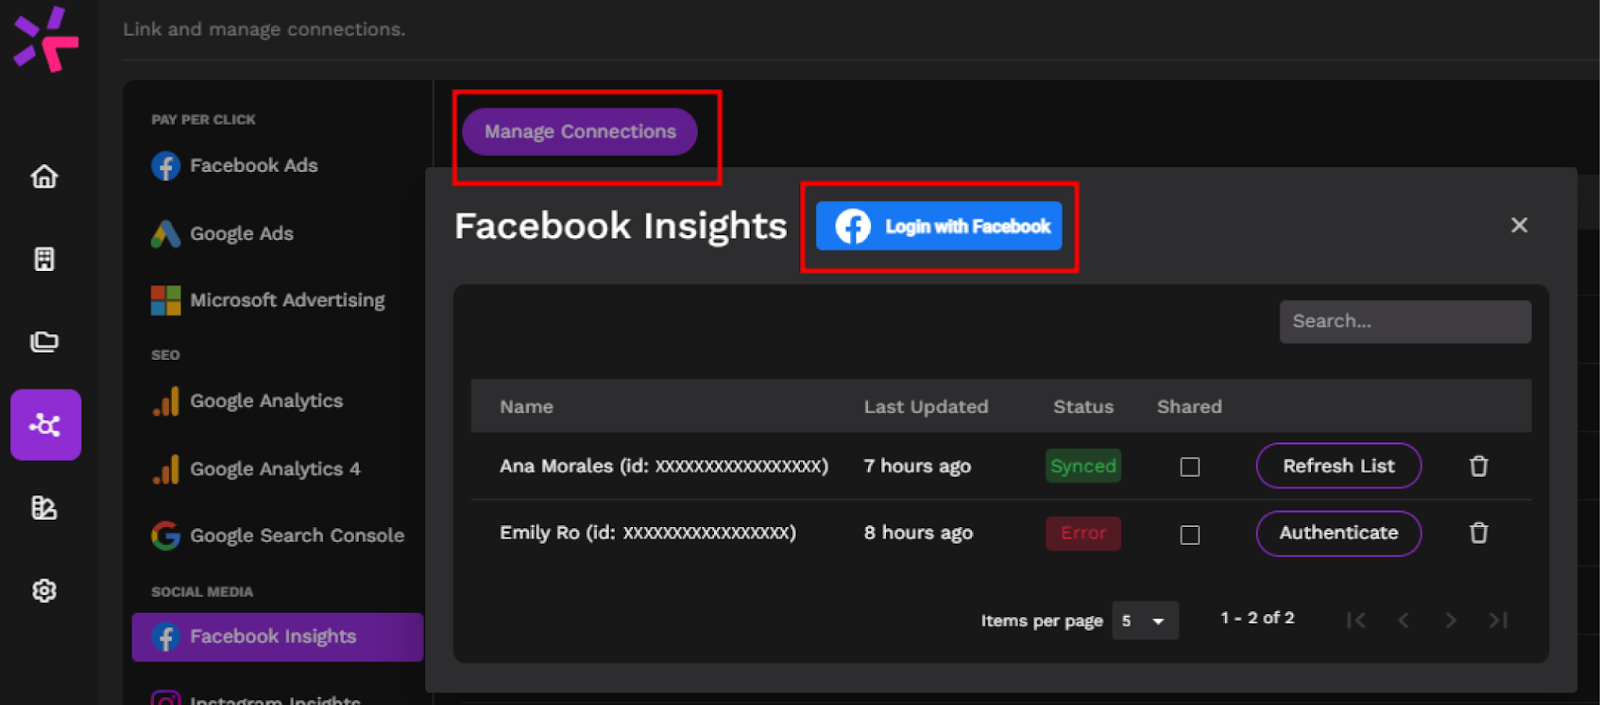Close the Facebook Insights dialog

click(1519, 225)
